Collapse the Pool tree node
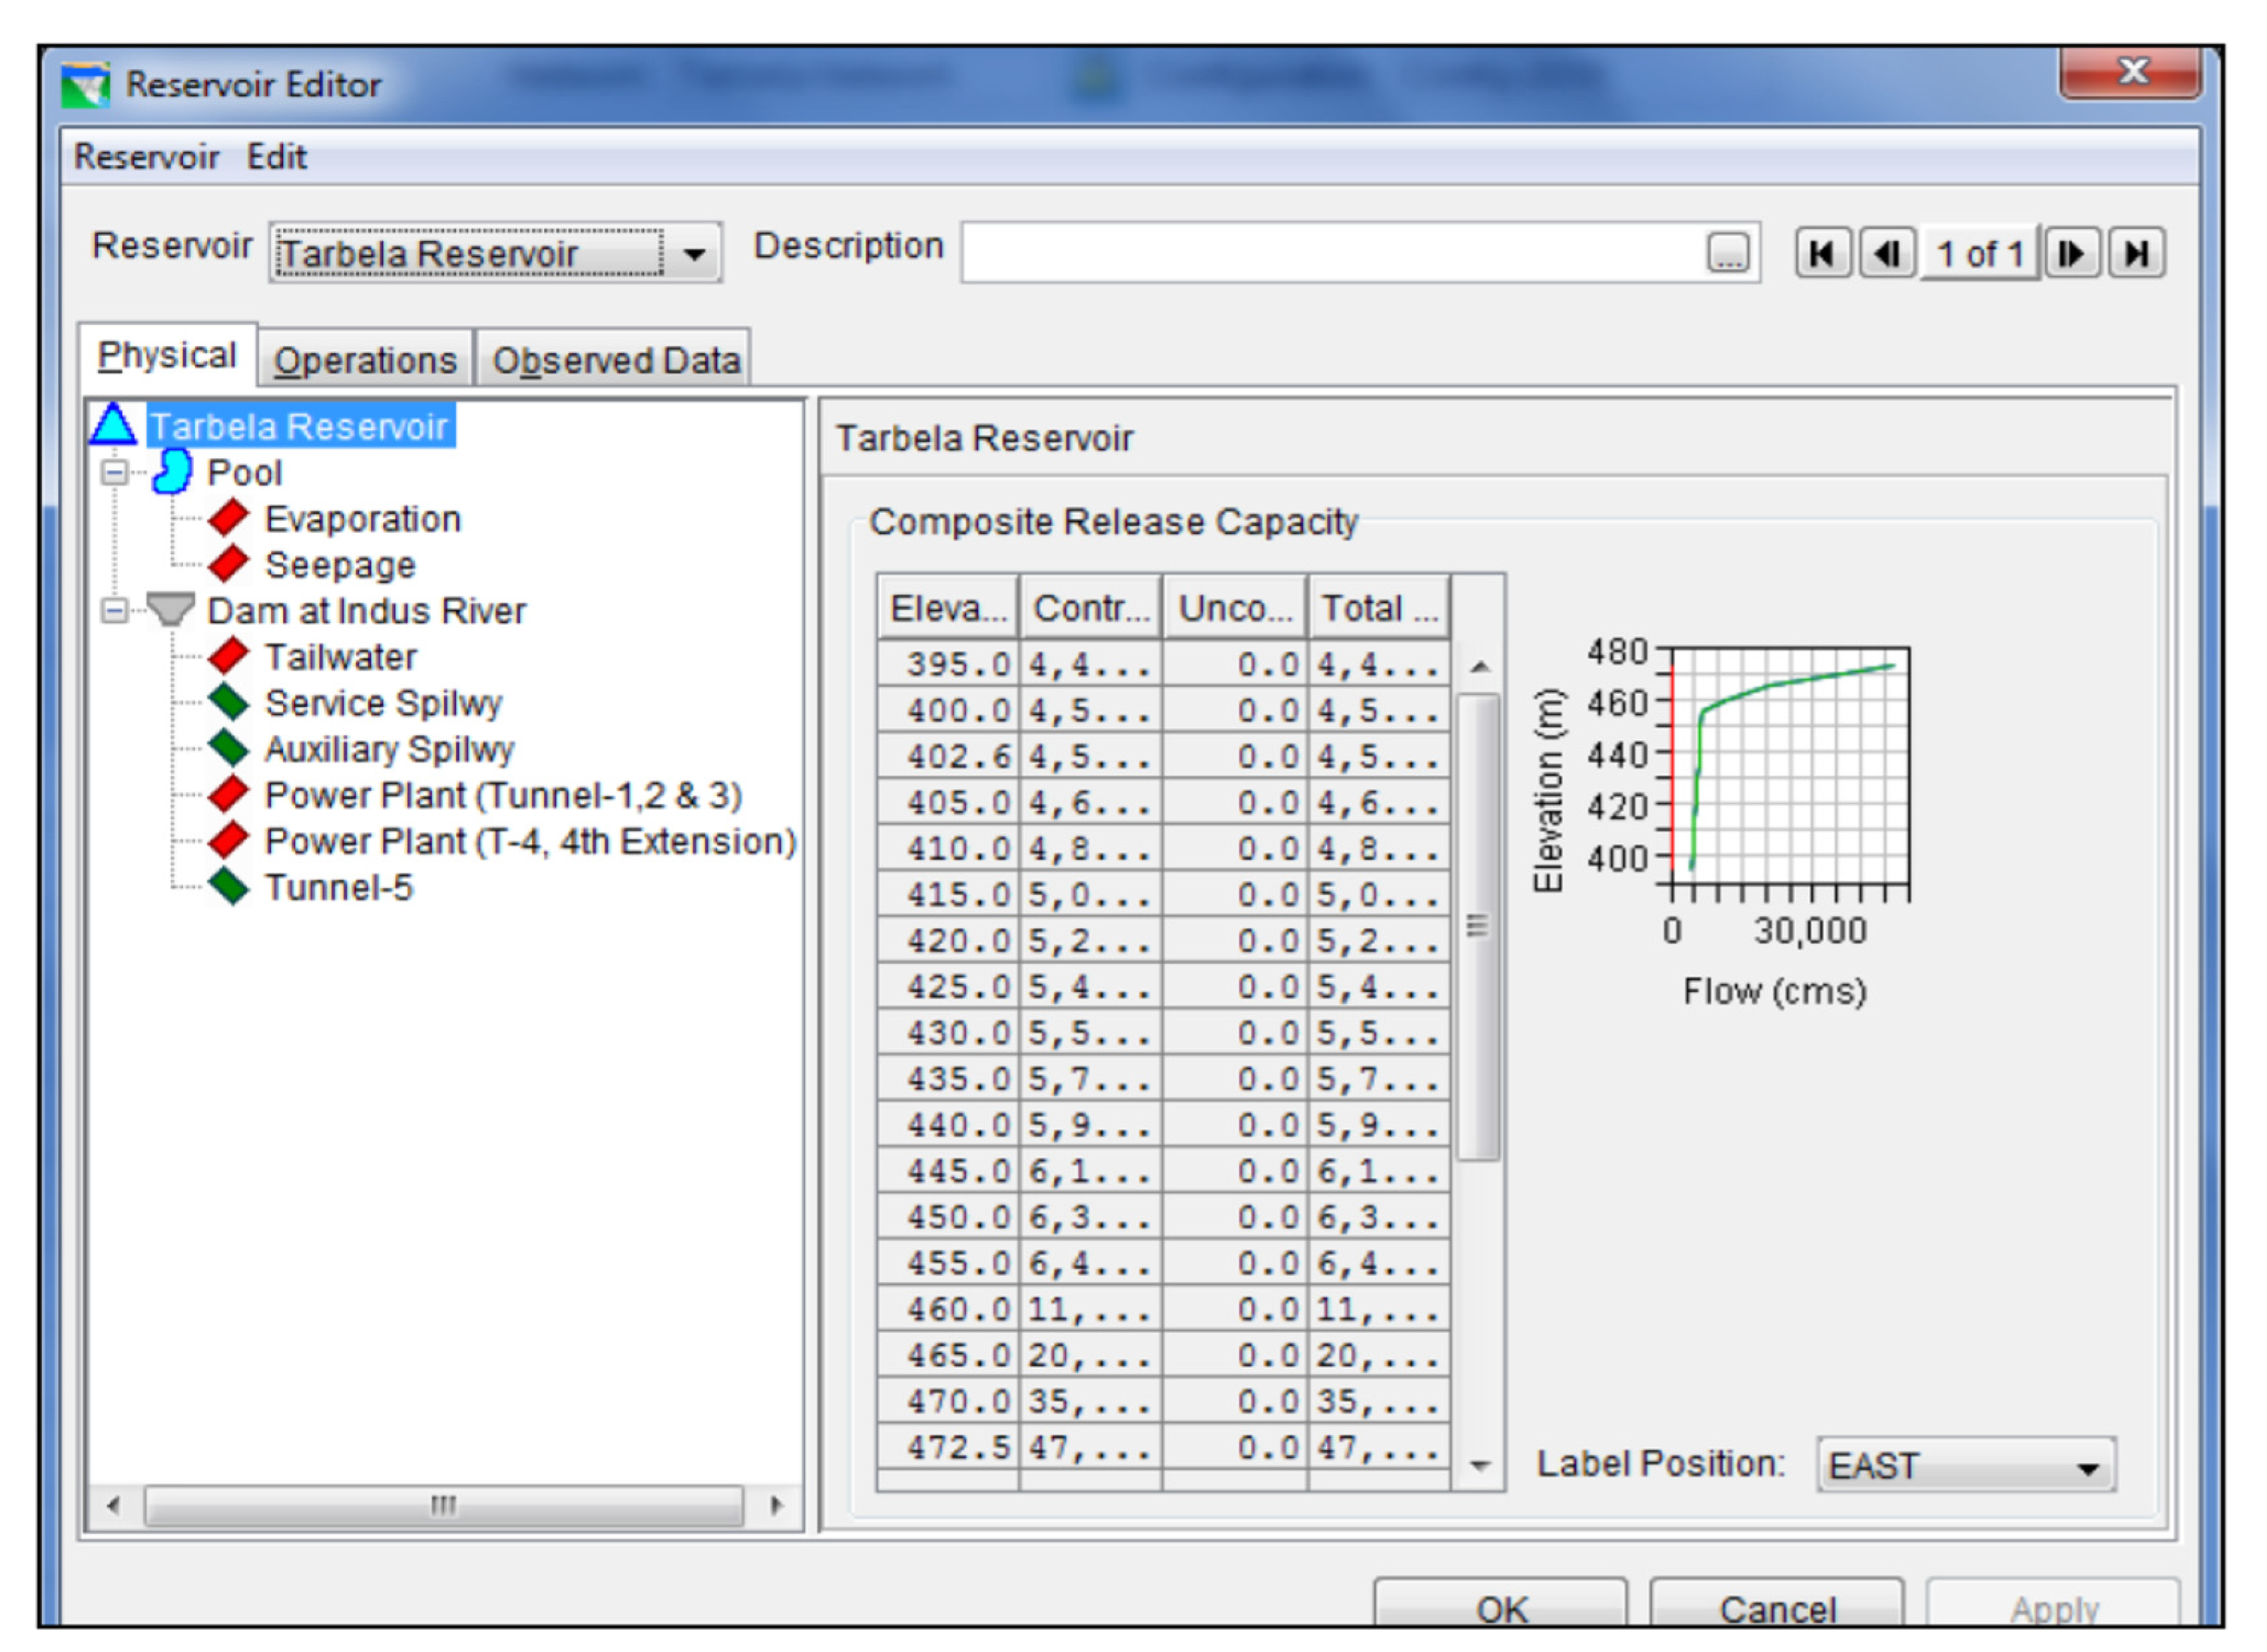Image resolution: width=2267 pixels, height=1652 pixels. pos(115,472)
